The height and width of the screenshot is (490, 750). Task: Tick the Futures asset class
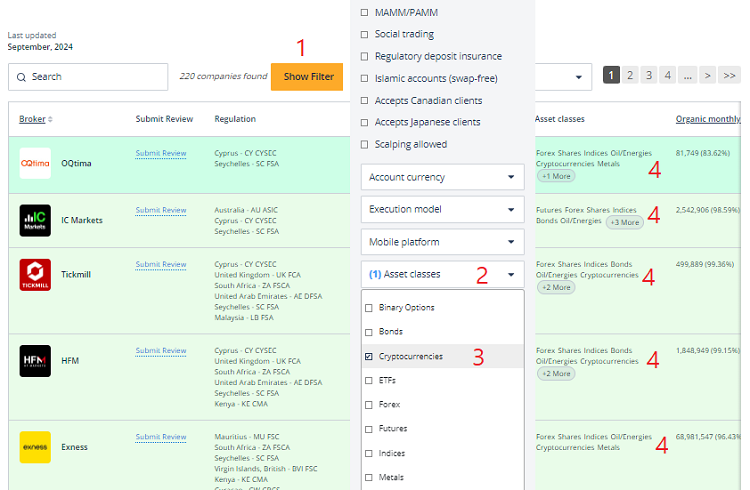pos(369,429)
